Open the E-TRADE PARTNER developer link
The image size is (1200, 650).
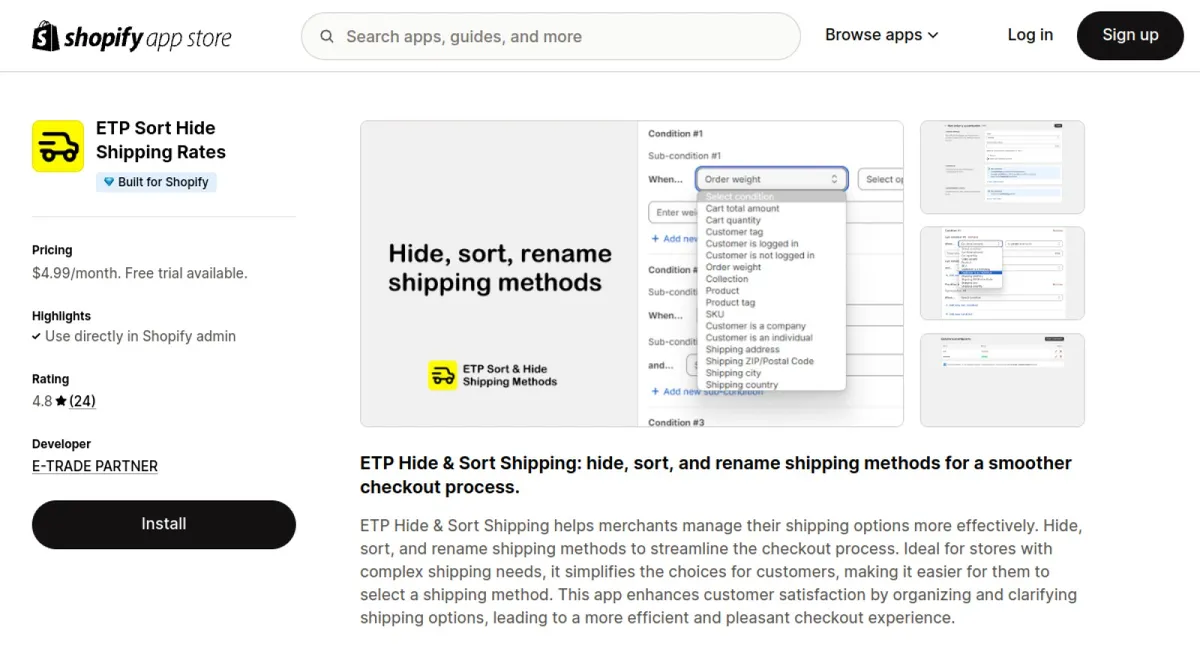pyautogui.click(x=95, y=466)
